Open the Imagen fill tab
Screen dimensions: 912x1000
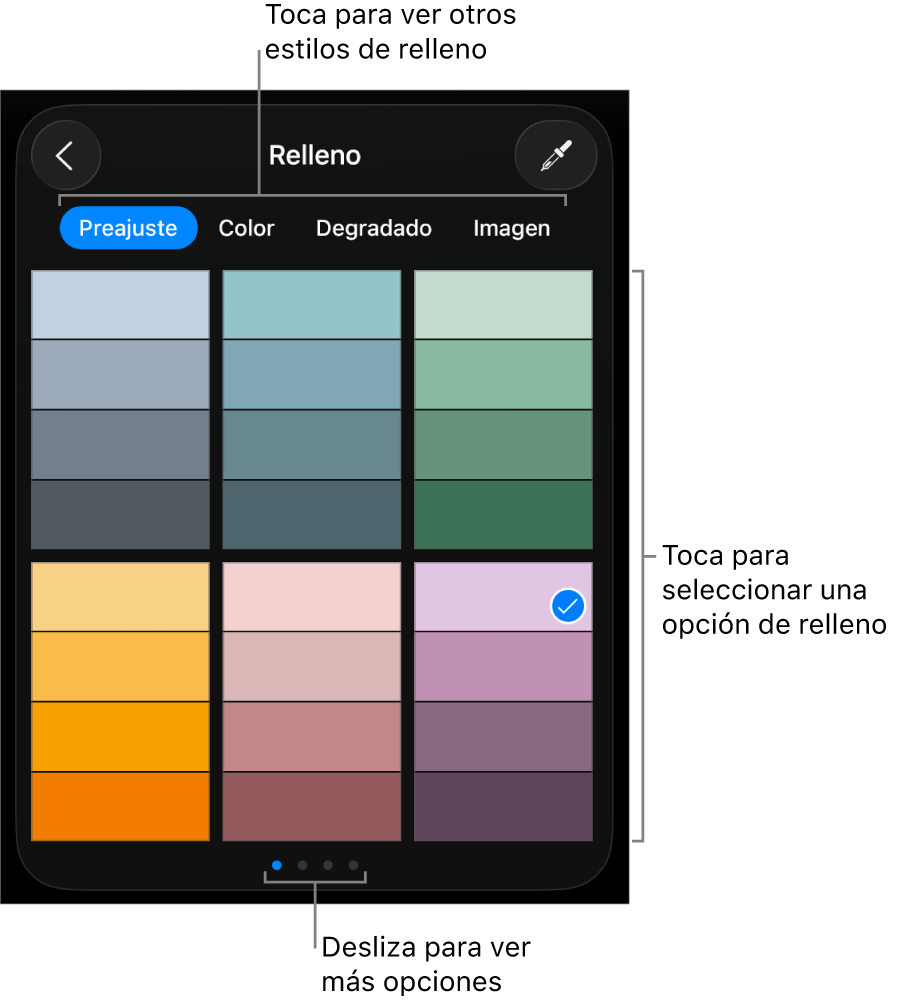pyautogui.click(x=511, y=228)
